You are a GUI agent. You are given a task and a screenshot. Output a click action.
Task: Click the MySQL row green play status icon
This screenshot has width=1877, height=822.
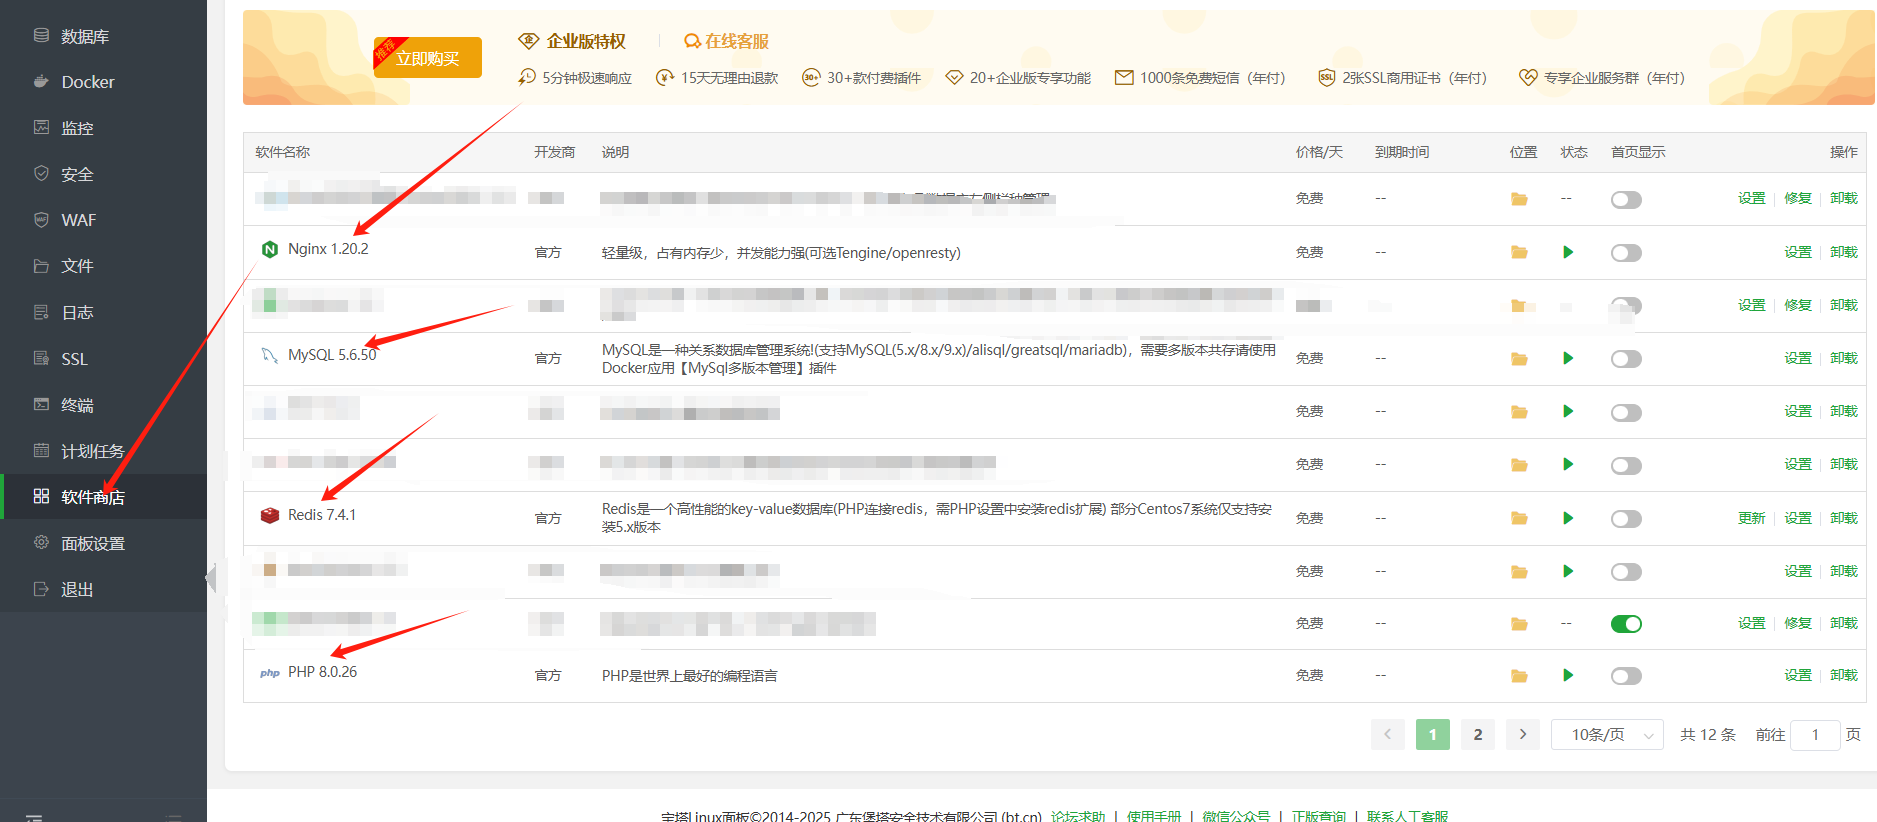click(x=1567, y=358)
